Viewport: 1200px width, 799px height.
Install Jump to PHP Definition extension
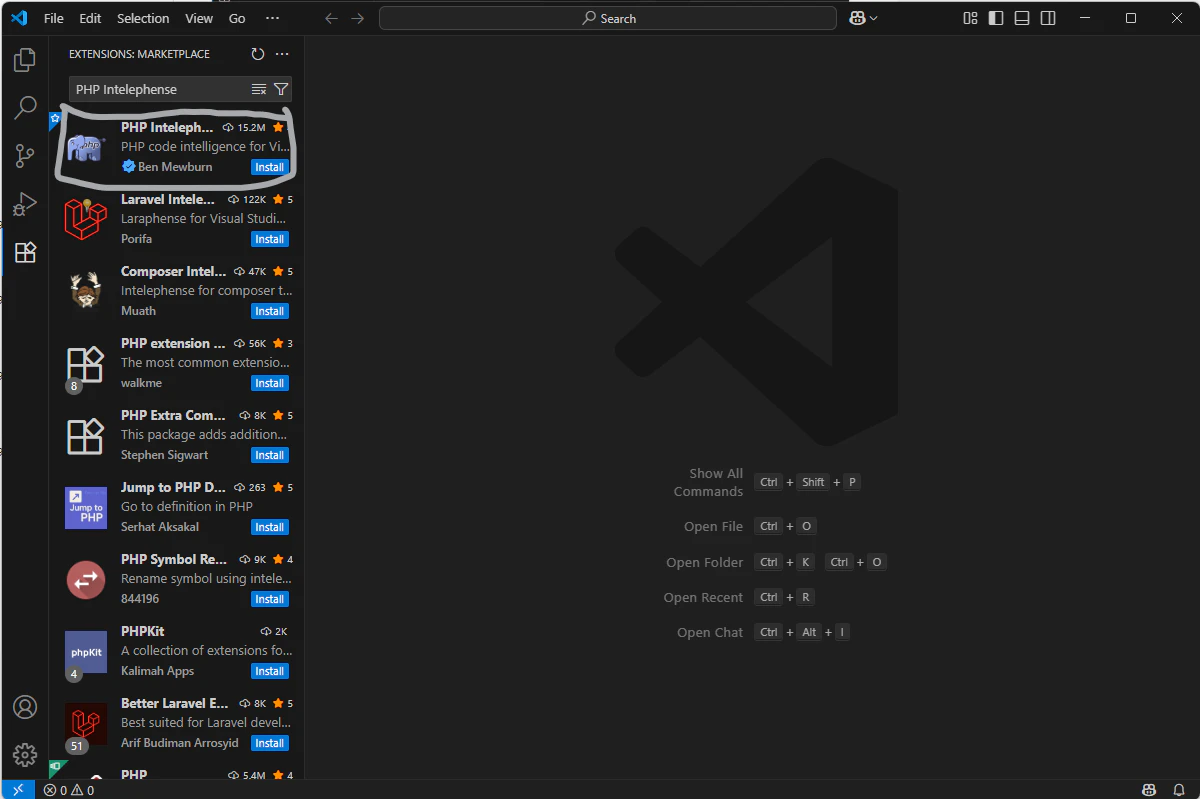[270, 527]
